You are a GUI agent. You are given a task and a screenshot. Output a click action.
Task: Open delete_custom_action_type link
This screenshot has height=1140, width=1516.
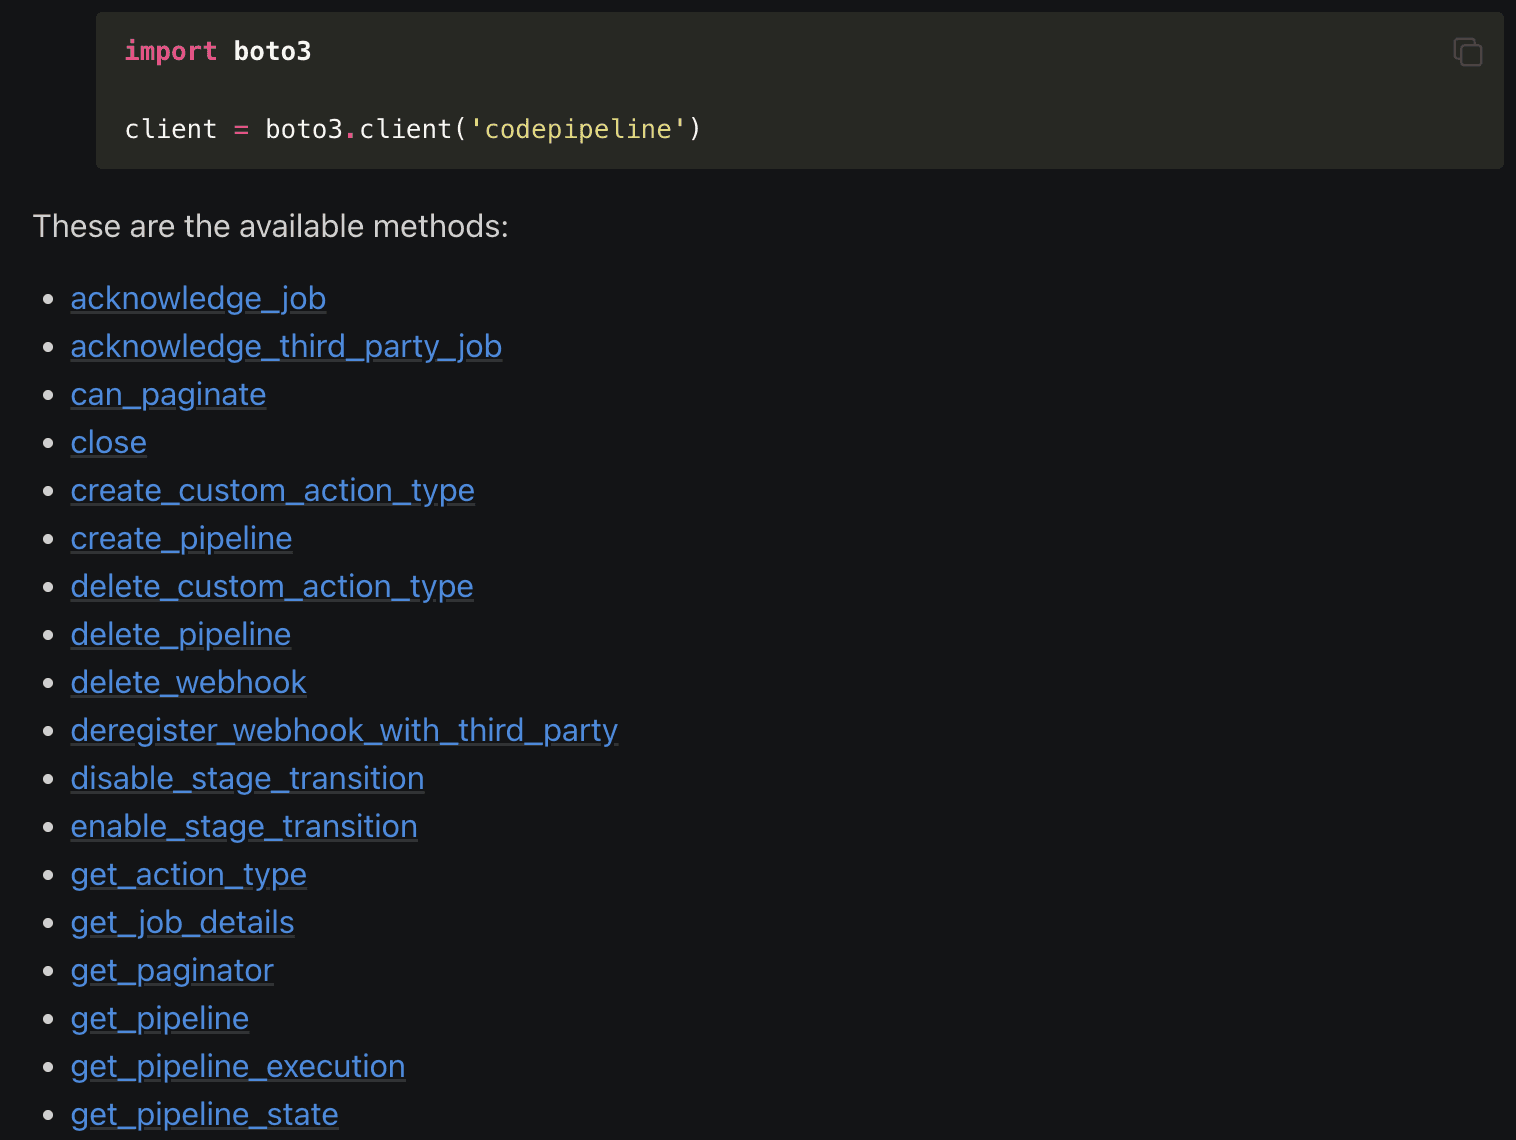pyautogui.click(x=271, y=586)
